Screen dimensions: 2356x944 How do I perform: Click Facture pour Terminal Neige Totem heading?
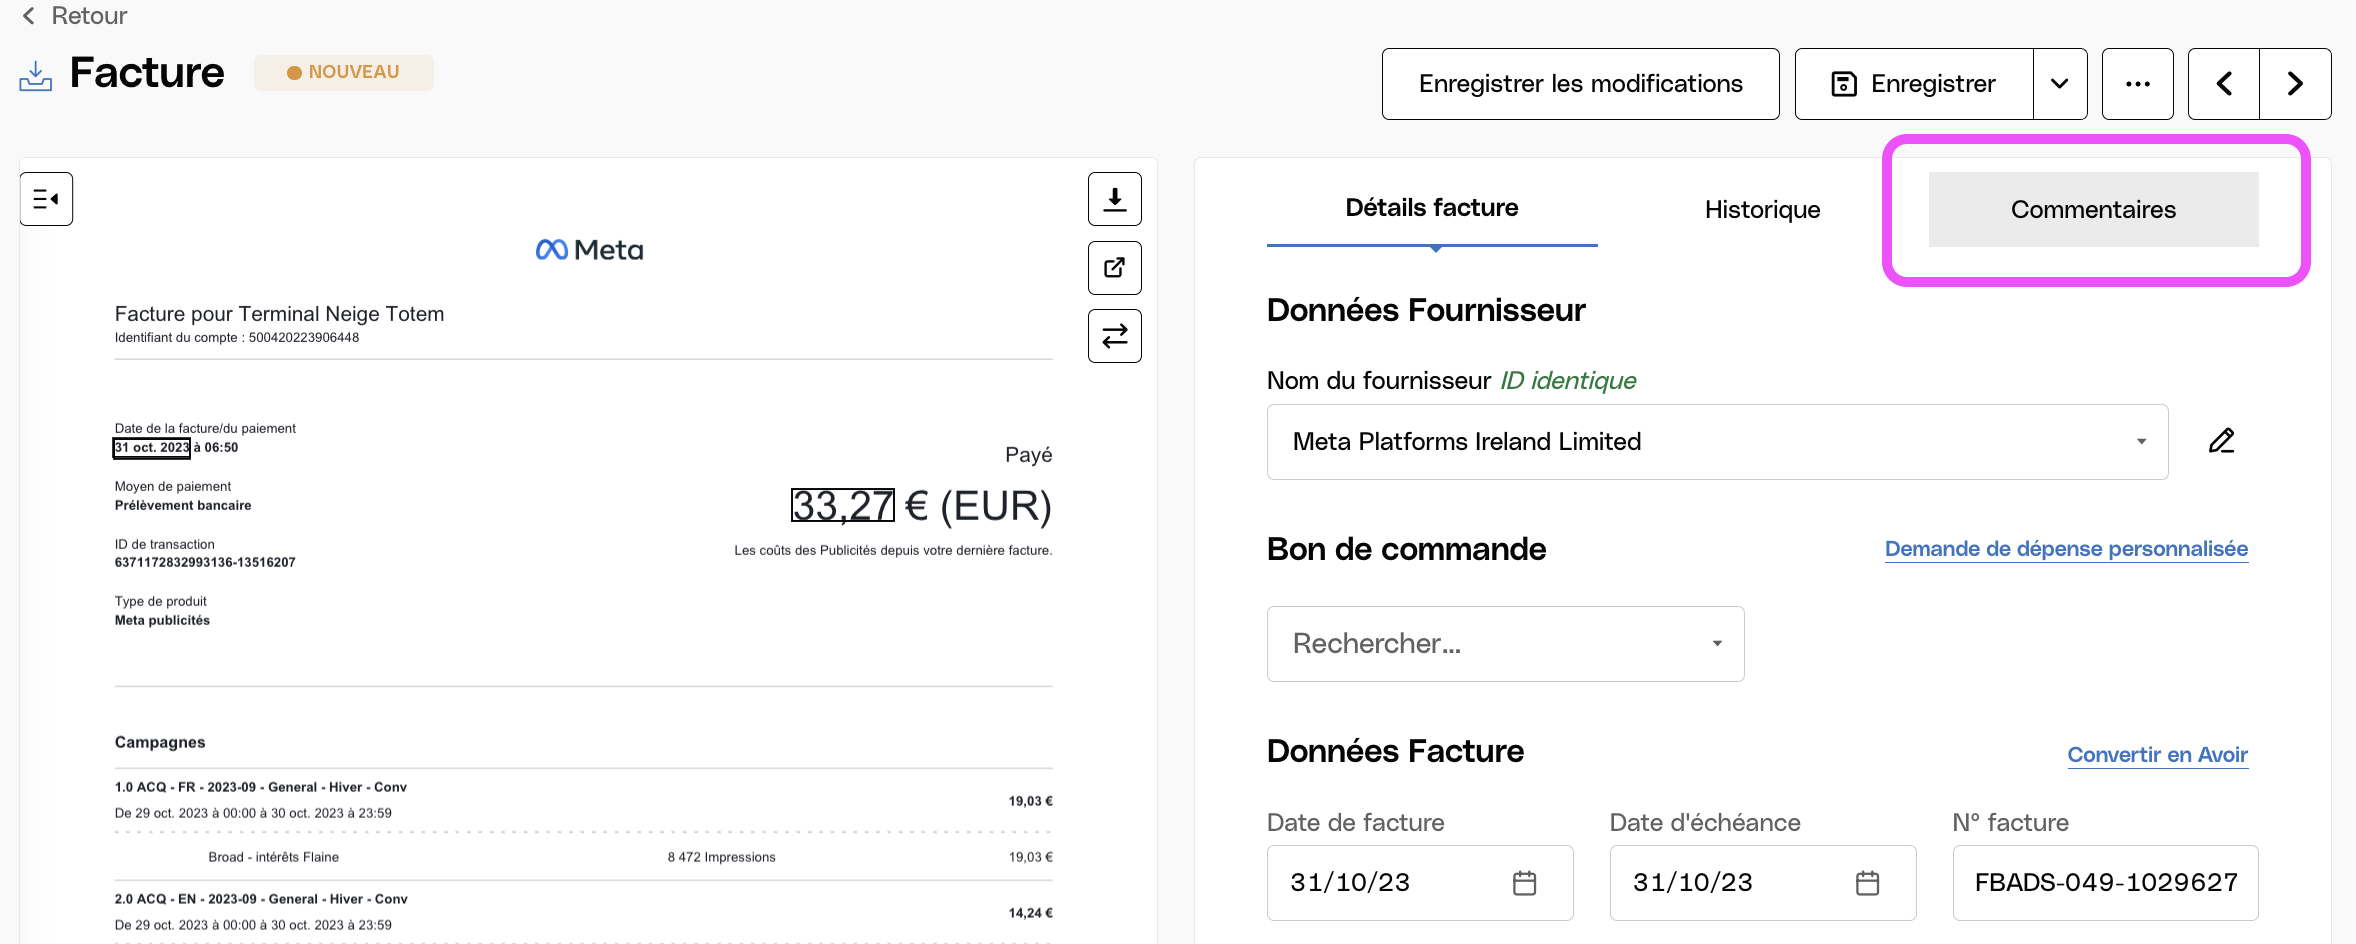point(279,314)
